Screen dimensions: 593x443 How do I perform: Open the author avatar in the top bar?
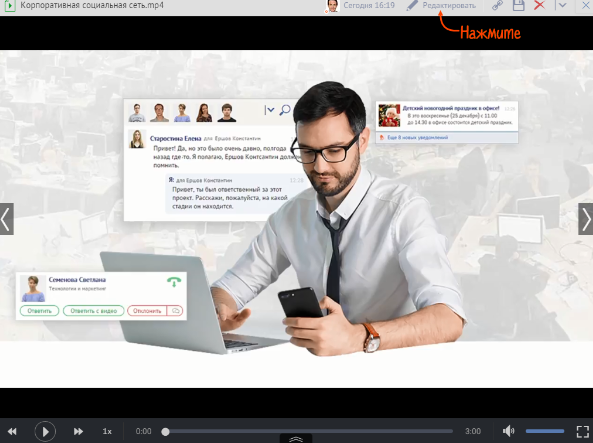[332, 6]
